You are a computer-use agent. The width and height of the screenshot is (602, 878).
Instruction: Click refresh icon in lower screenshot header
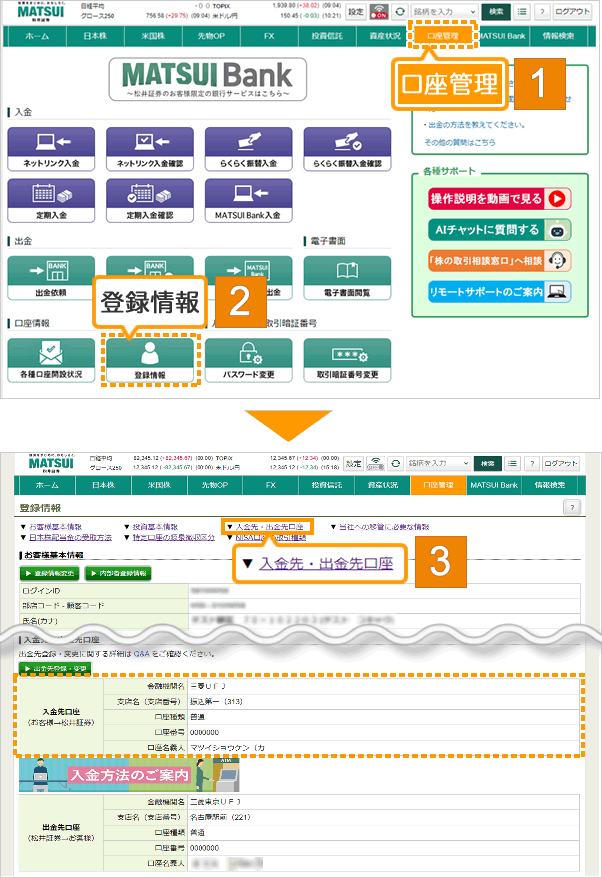coord(395,463)
